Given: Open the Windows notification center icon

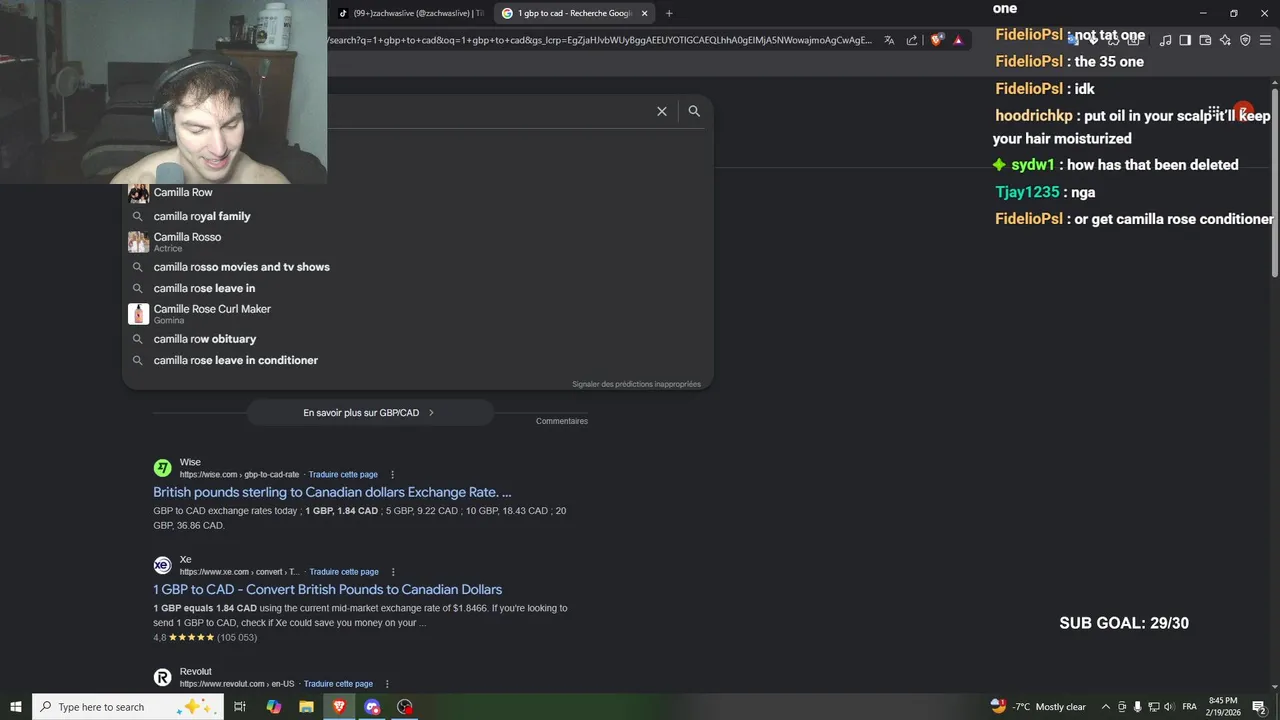Looking at the screenshot, I should click(x=1259, y=707).
